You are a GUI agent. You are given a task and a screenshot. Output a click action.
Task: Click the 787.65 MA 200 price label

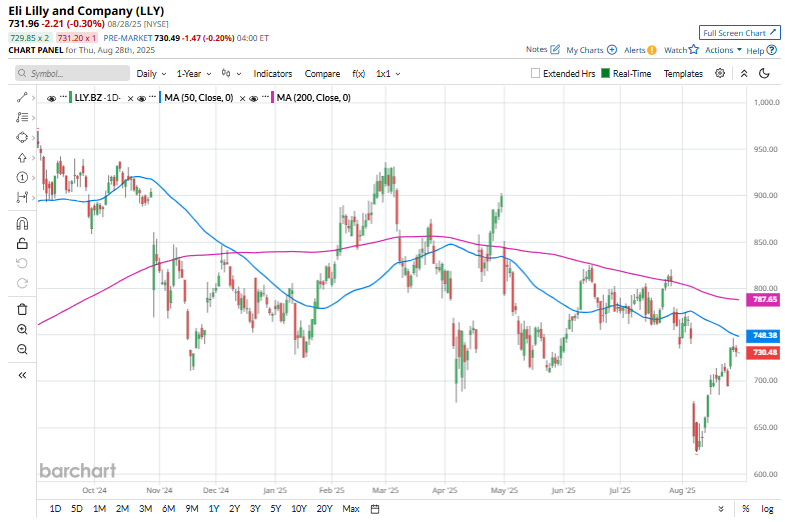point(763,299)
